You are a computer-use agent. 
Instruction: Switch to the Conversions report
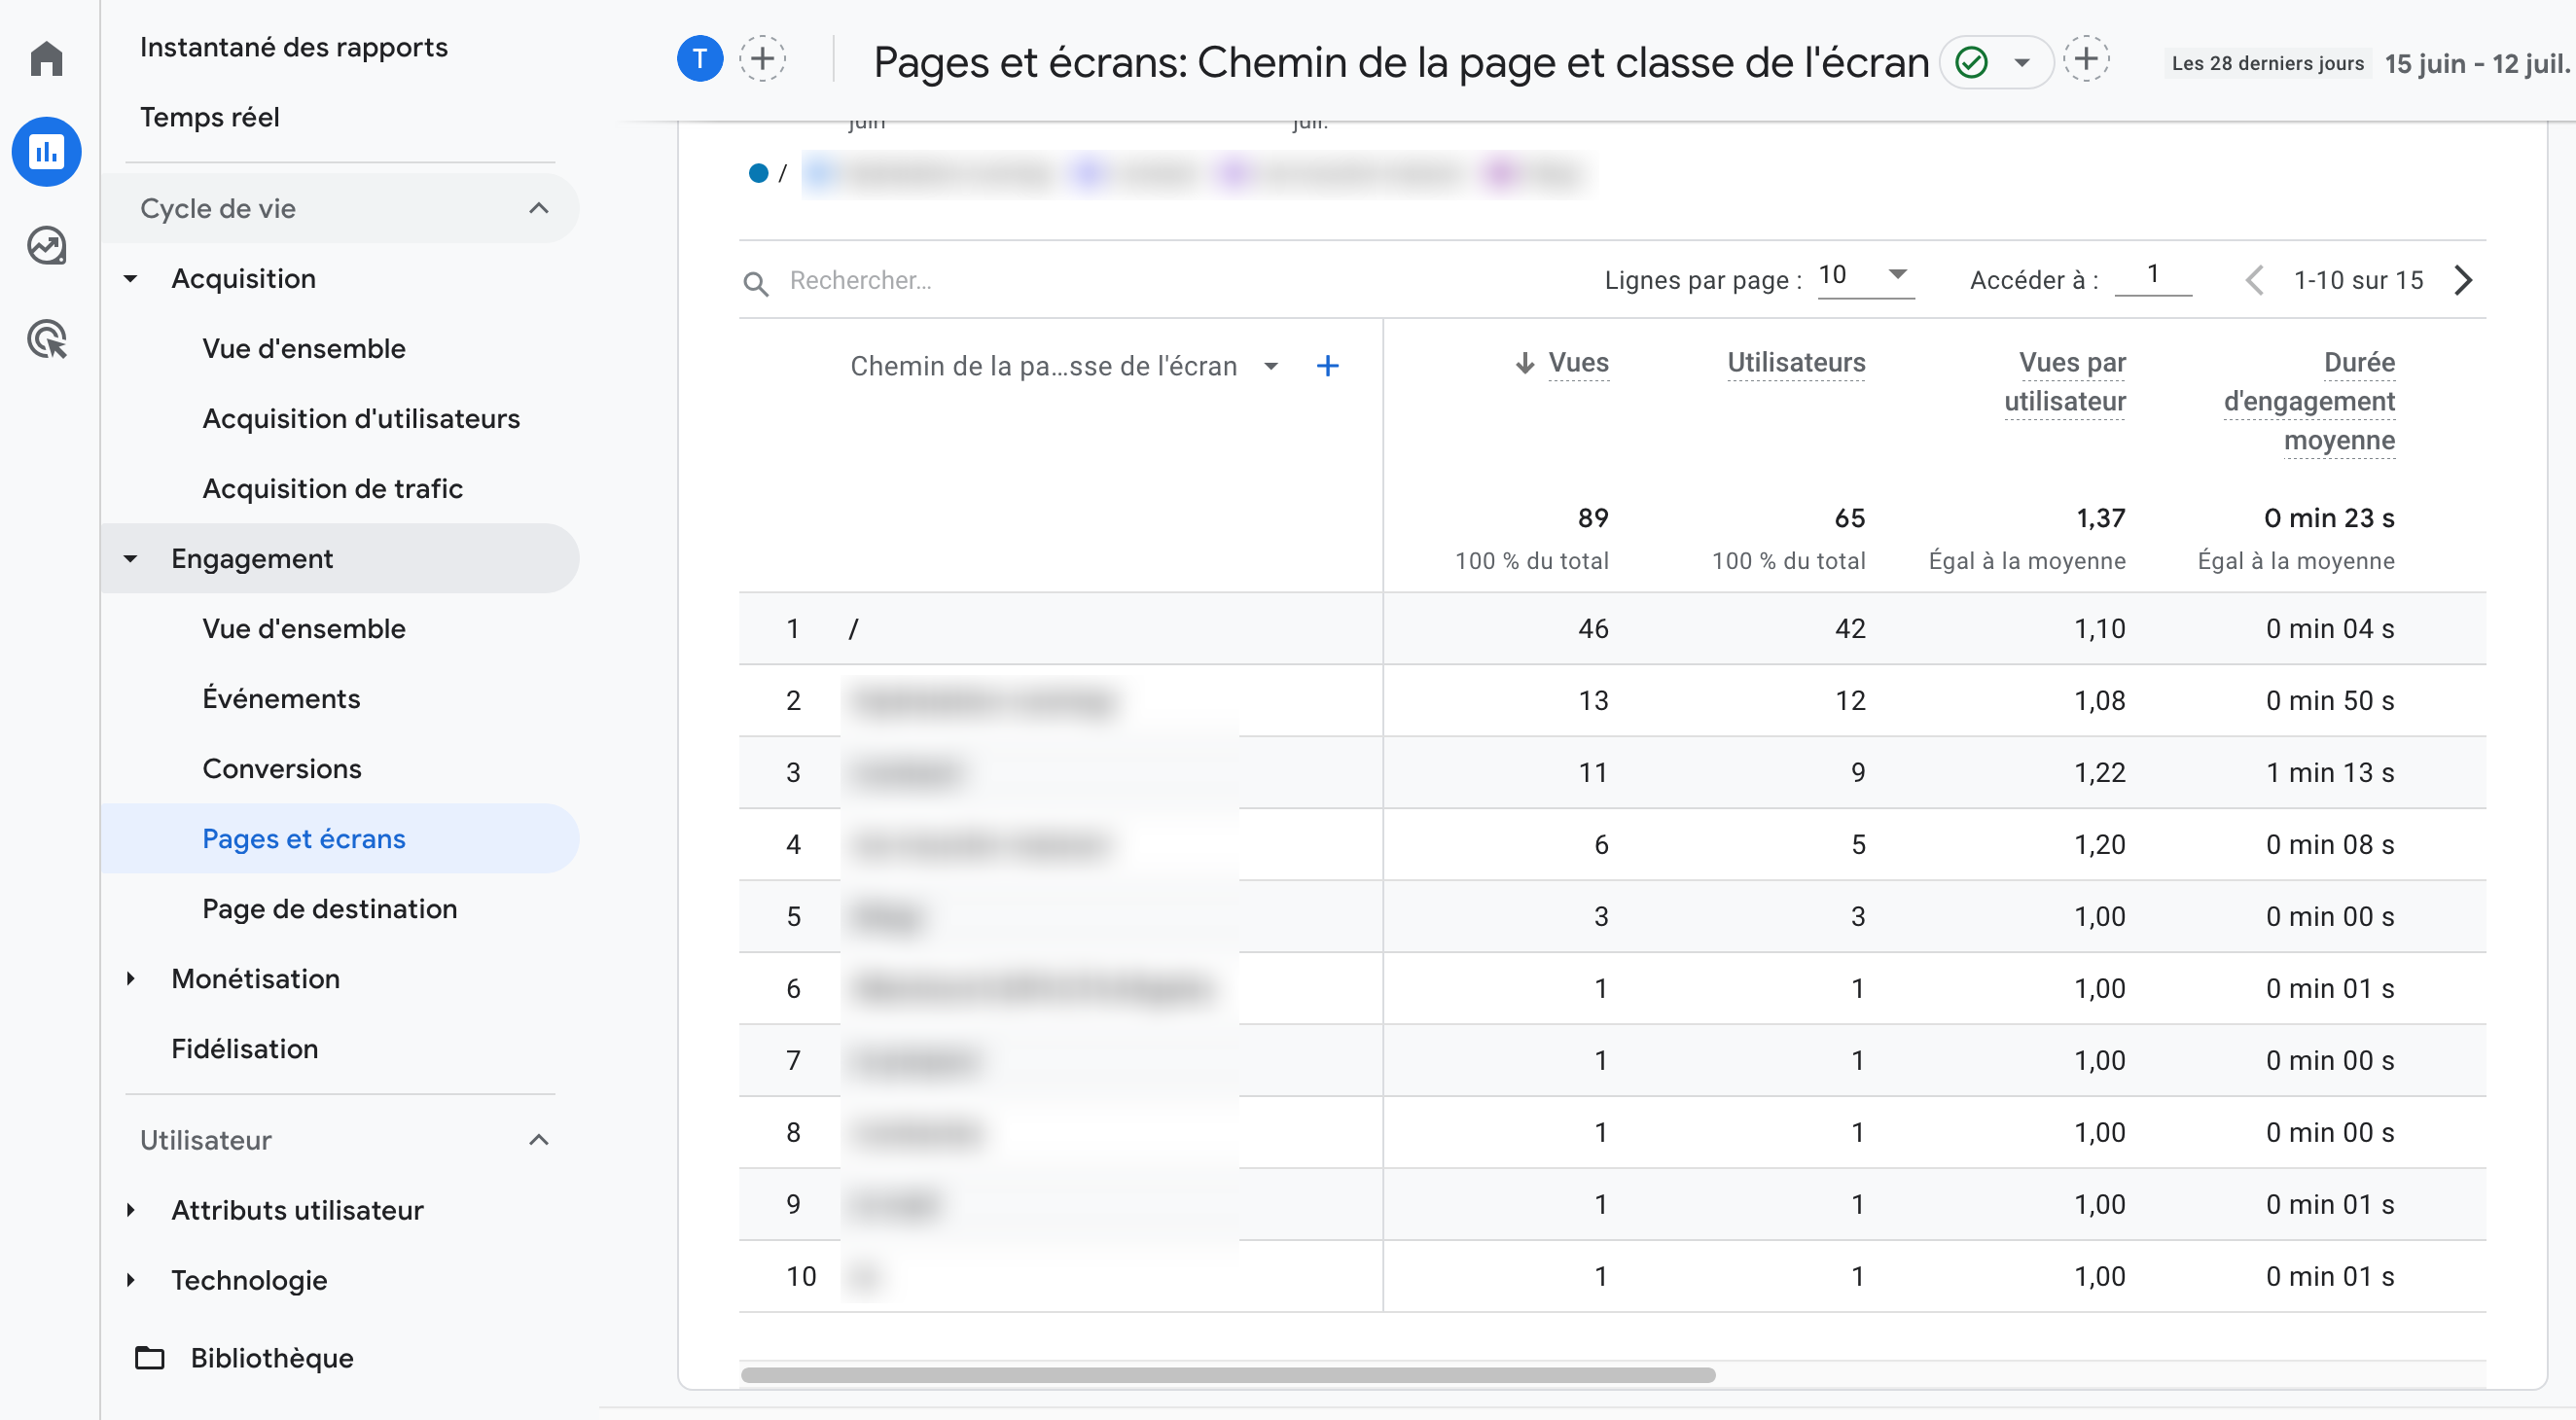coord(282,768)
